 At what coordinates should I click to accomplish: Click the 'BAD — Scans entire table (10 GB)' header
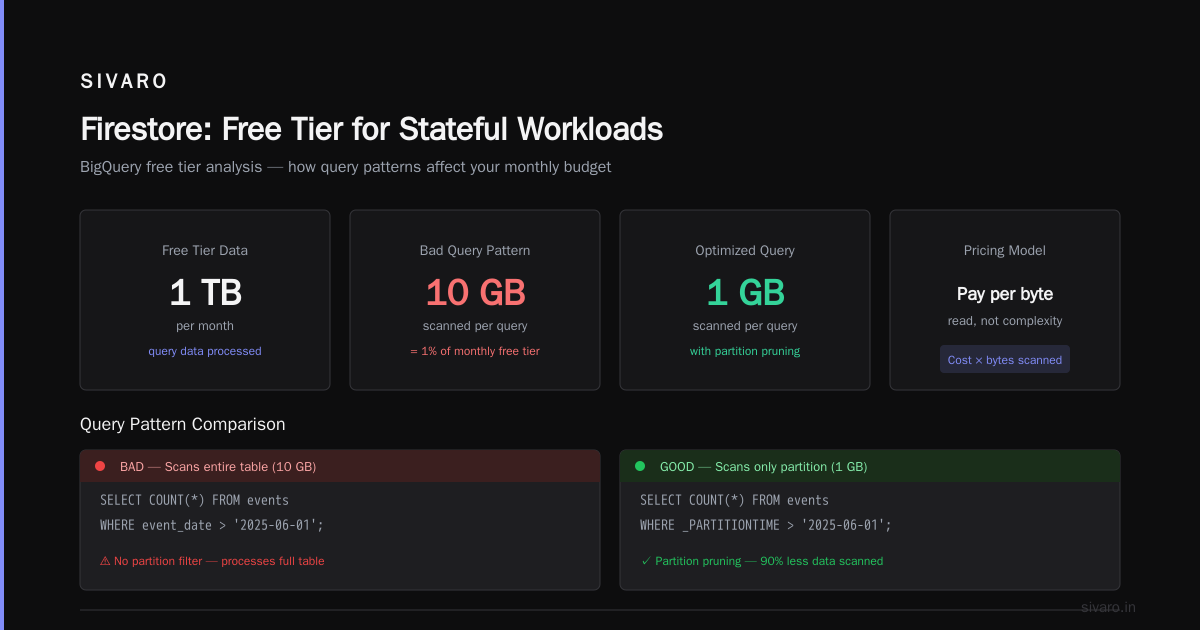pos(340,466)
